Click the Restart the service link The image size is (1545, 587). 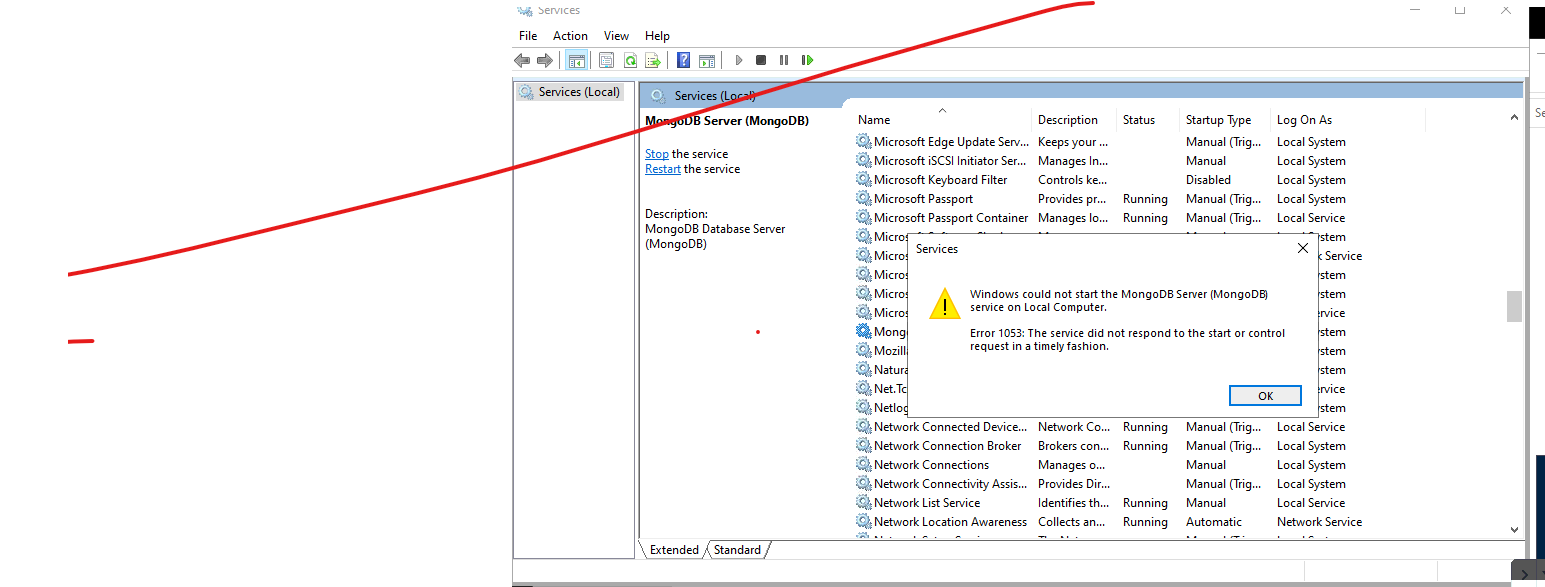click(x=662, y=169)
